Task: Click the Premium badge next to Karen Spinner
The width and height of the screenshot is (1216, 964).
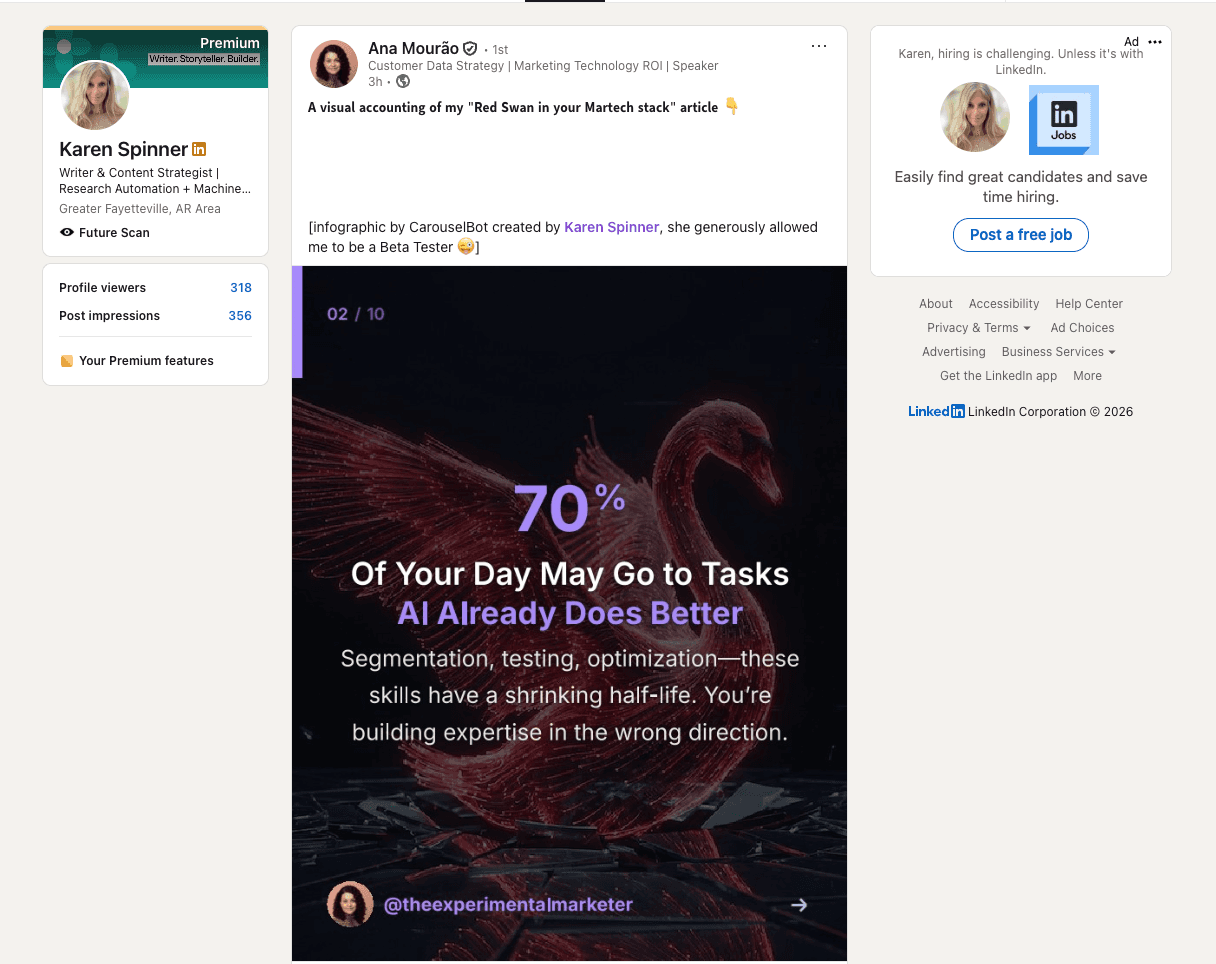Action: [199, 150]
